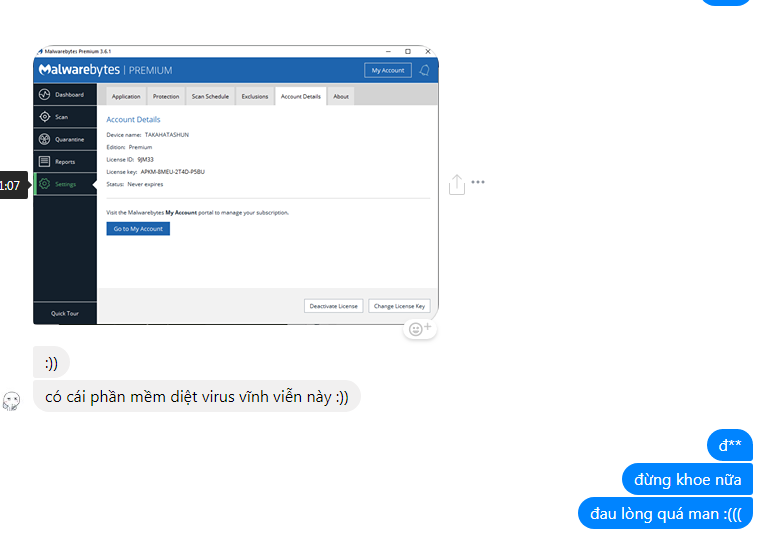Click the Malwarebytes logo in the header
The width and height of the screenshot is (761, 548).
coord(80,70)
